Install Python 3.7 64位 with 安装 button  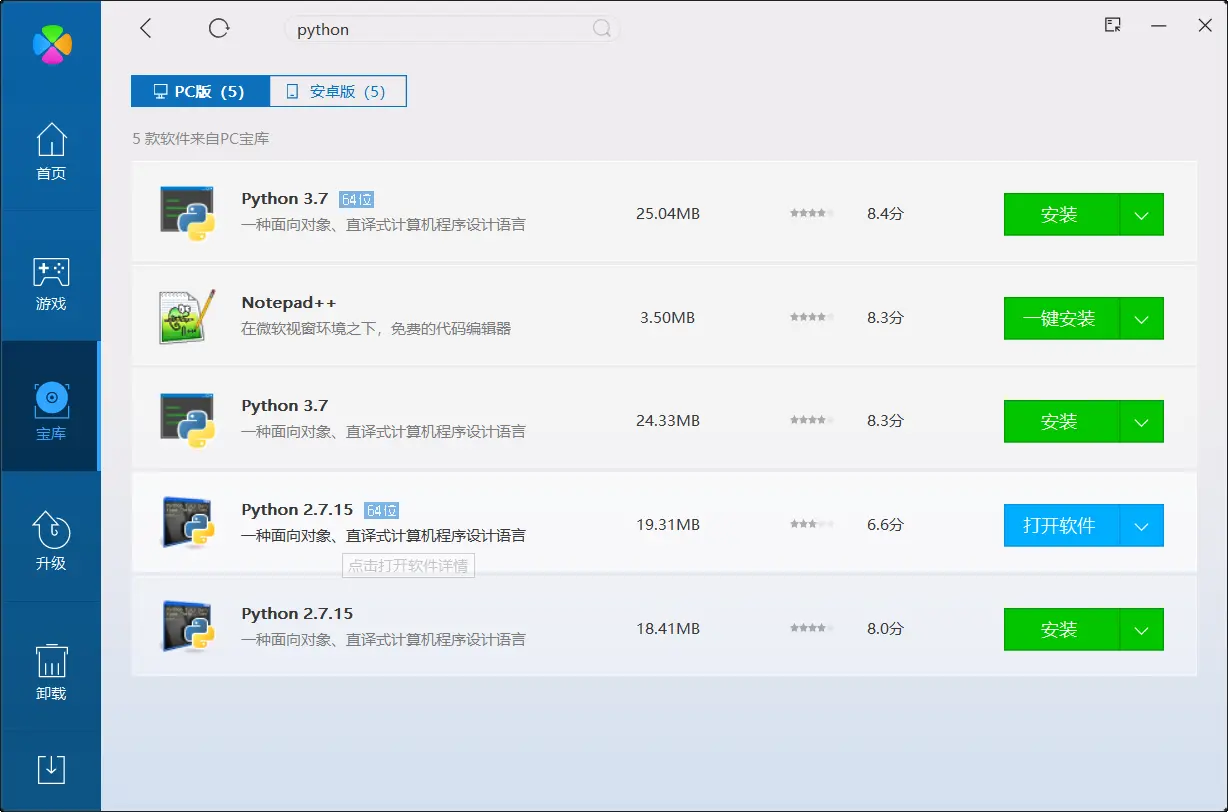[1061, 214]
